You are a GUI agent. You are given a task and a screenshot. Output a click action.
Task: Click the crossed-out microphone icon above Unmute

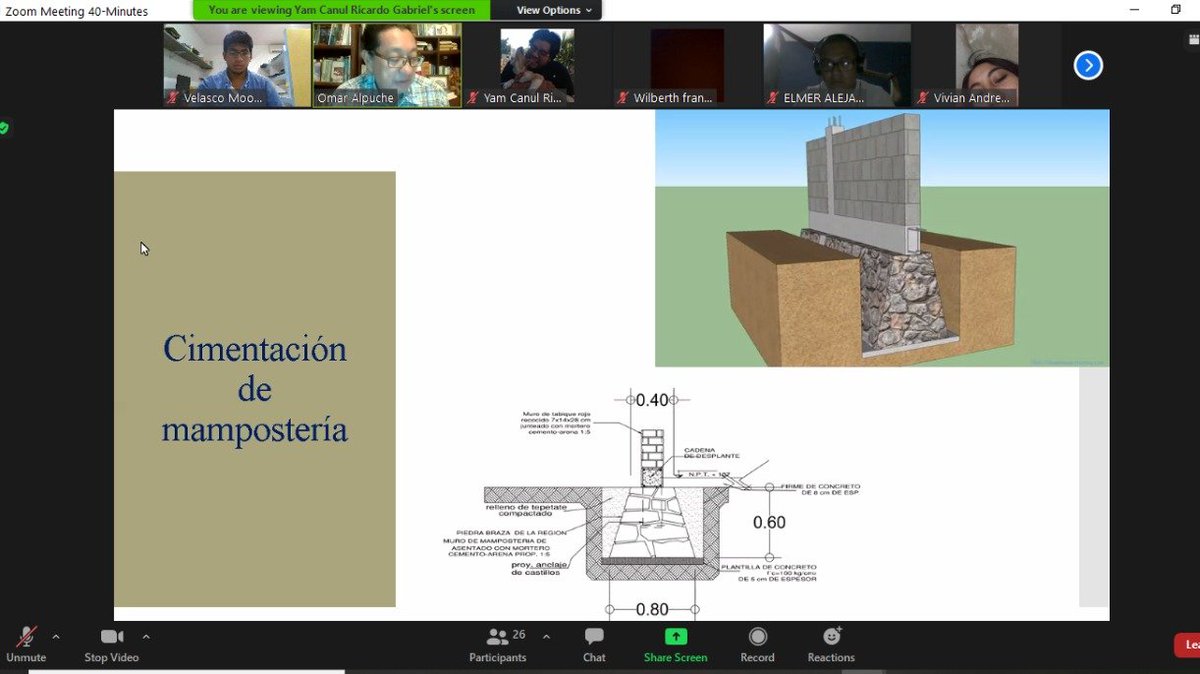click(26, 637)
